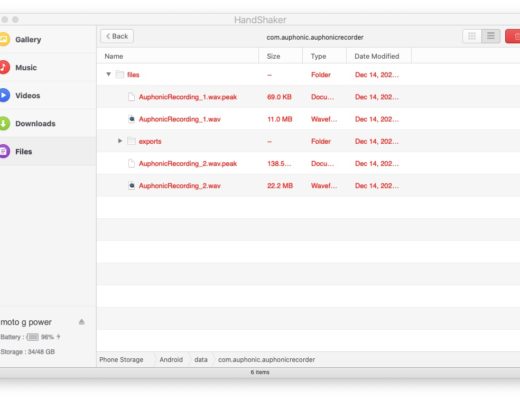Select the Music sidebar label
This screenshot has width=520, height=400.
pos(26,67)
